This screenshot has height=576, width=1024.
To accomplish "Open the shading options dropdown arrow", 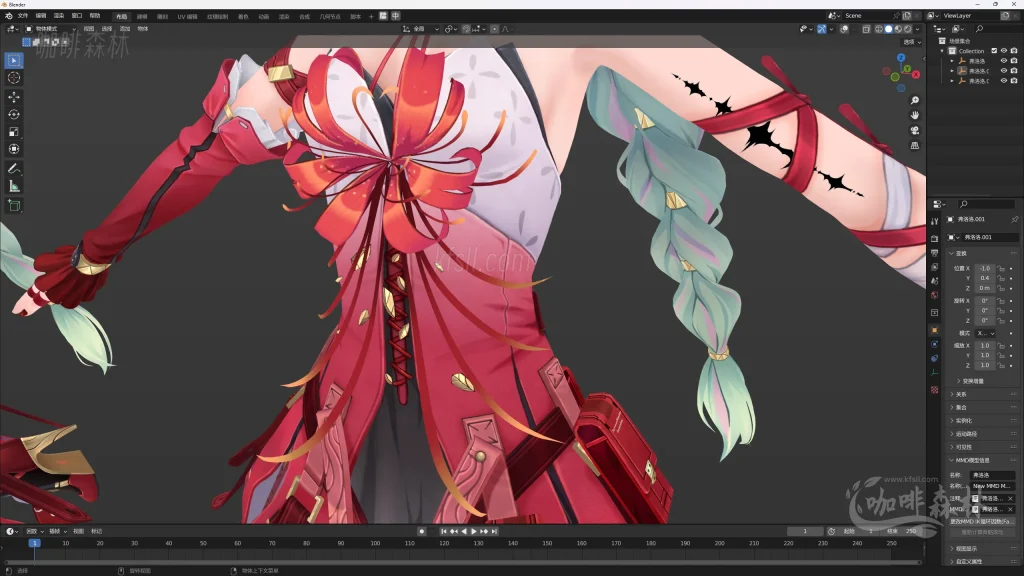I will coord(918,29).
